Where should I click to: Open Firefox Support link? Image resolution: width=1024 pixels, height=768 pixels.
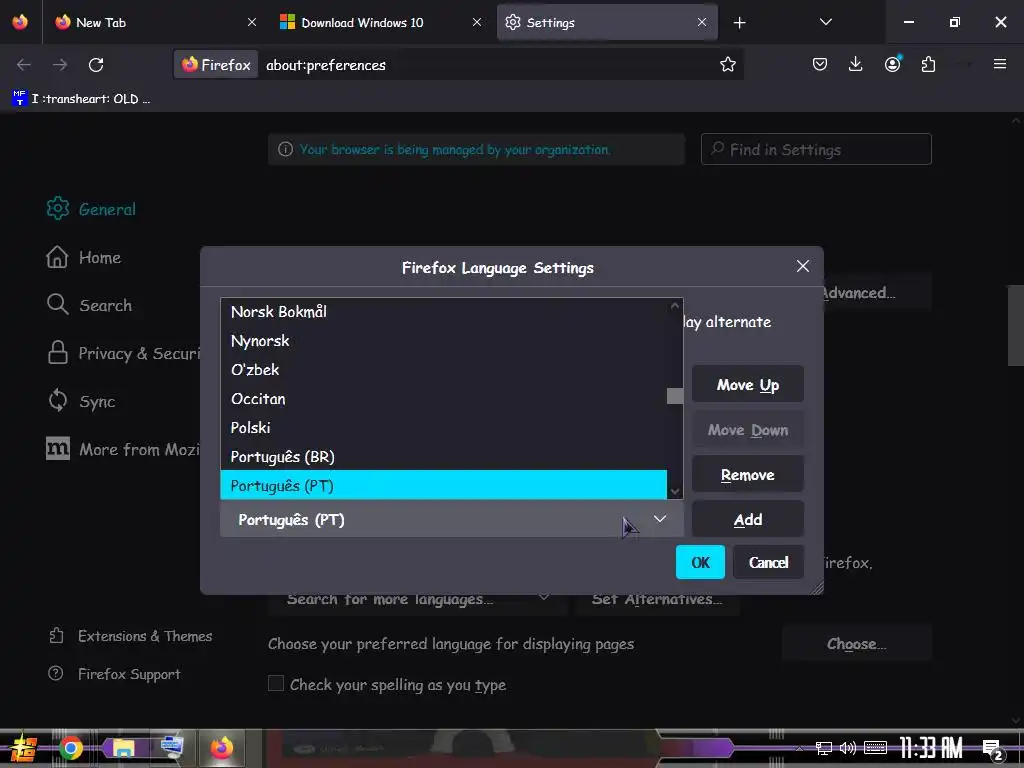115,674
